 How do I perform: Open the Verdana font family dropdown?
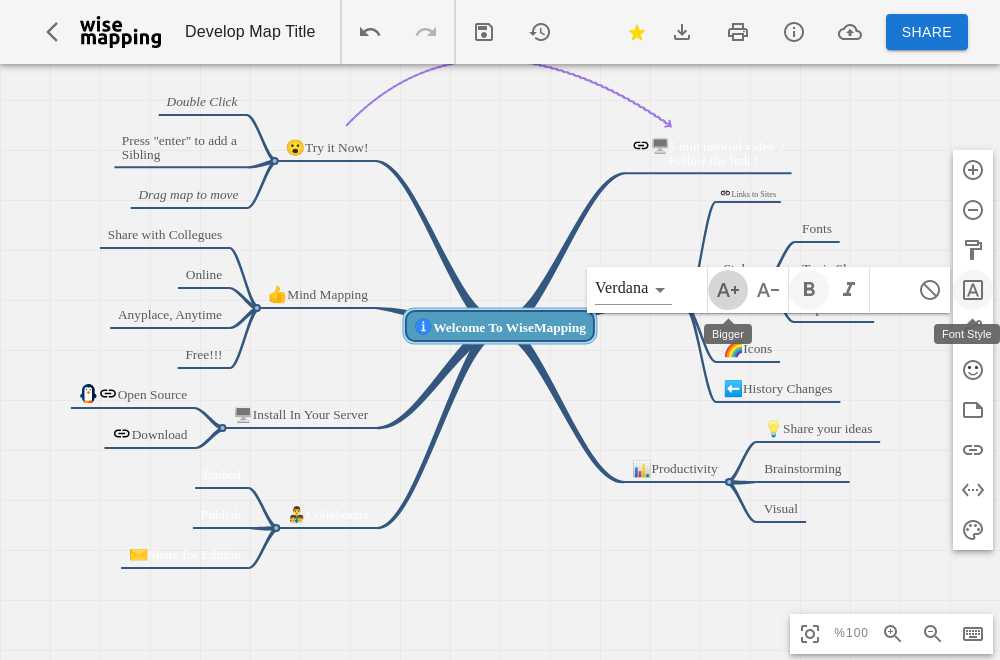(633, 289)
